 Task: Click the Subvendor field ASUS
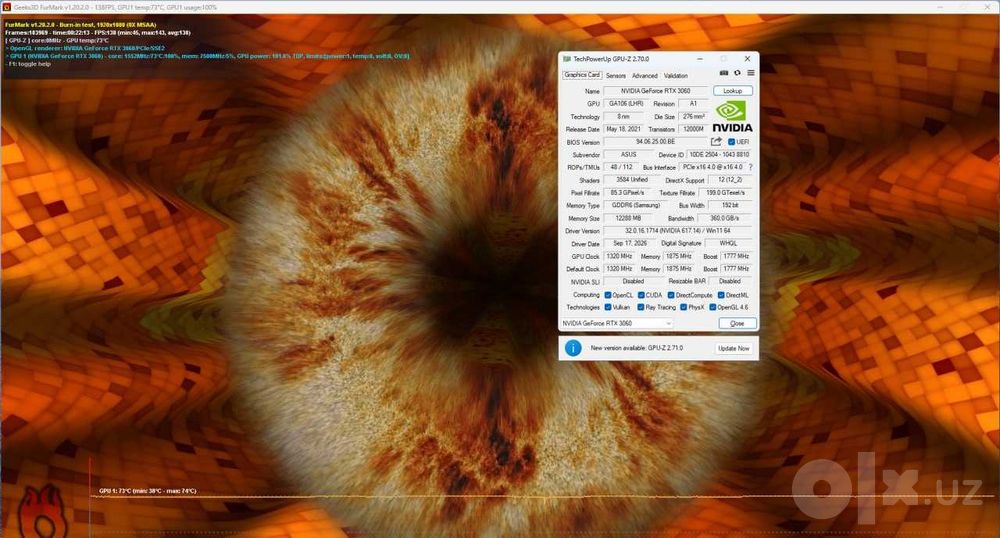[628, 154]
